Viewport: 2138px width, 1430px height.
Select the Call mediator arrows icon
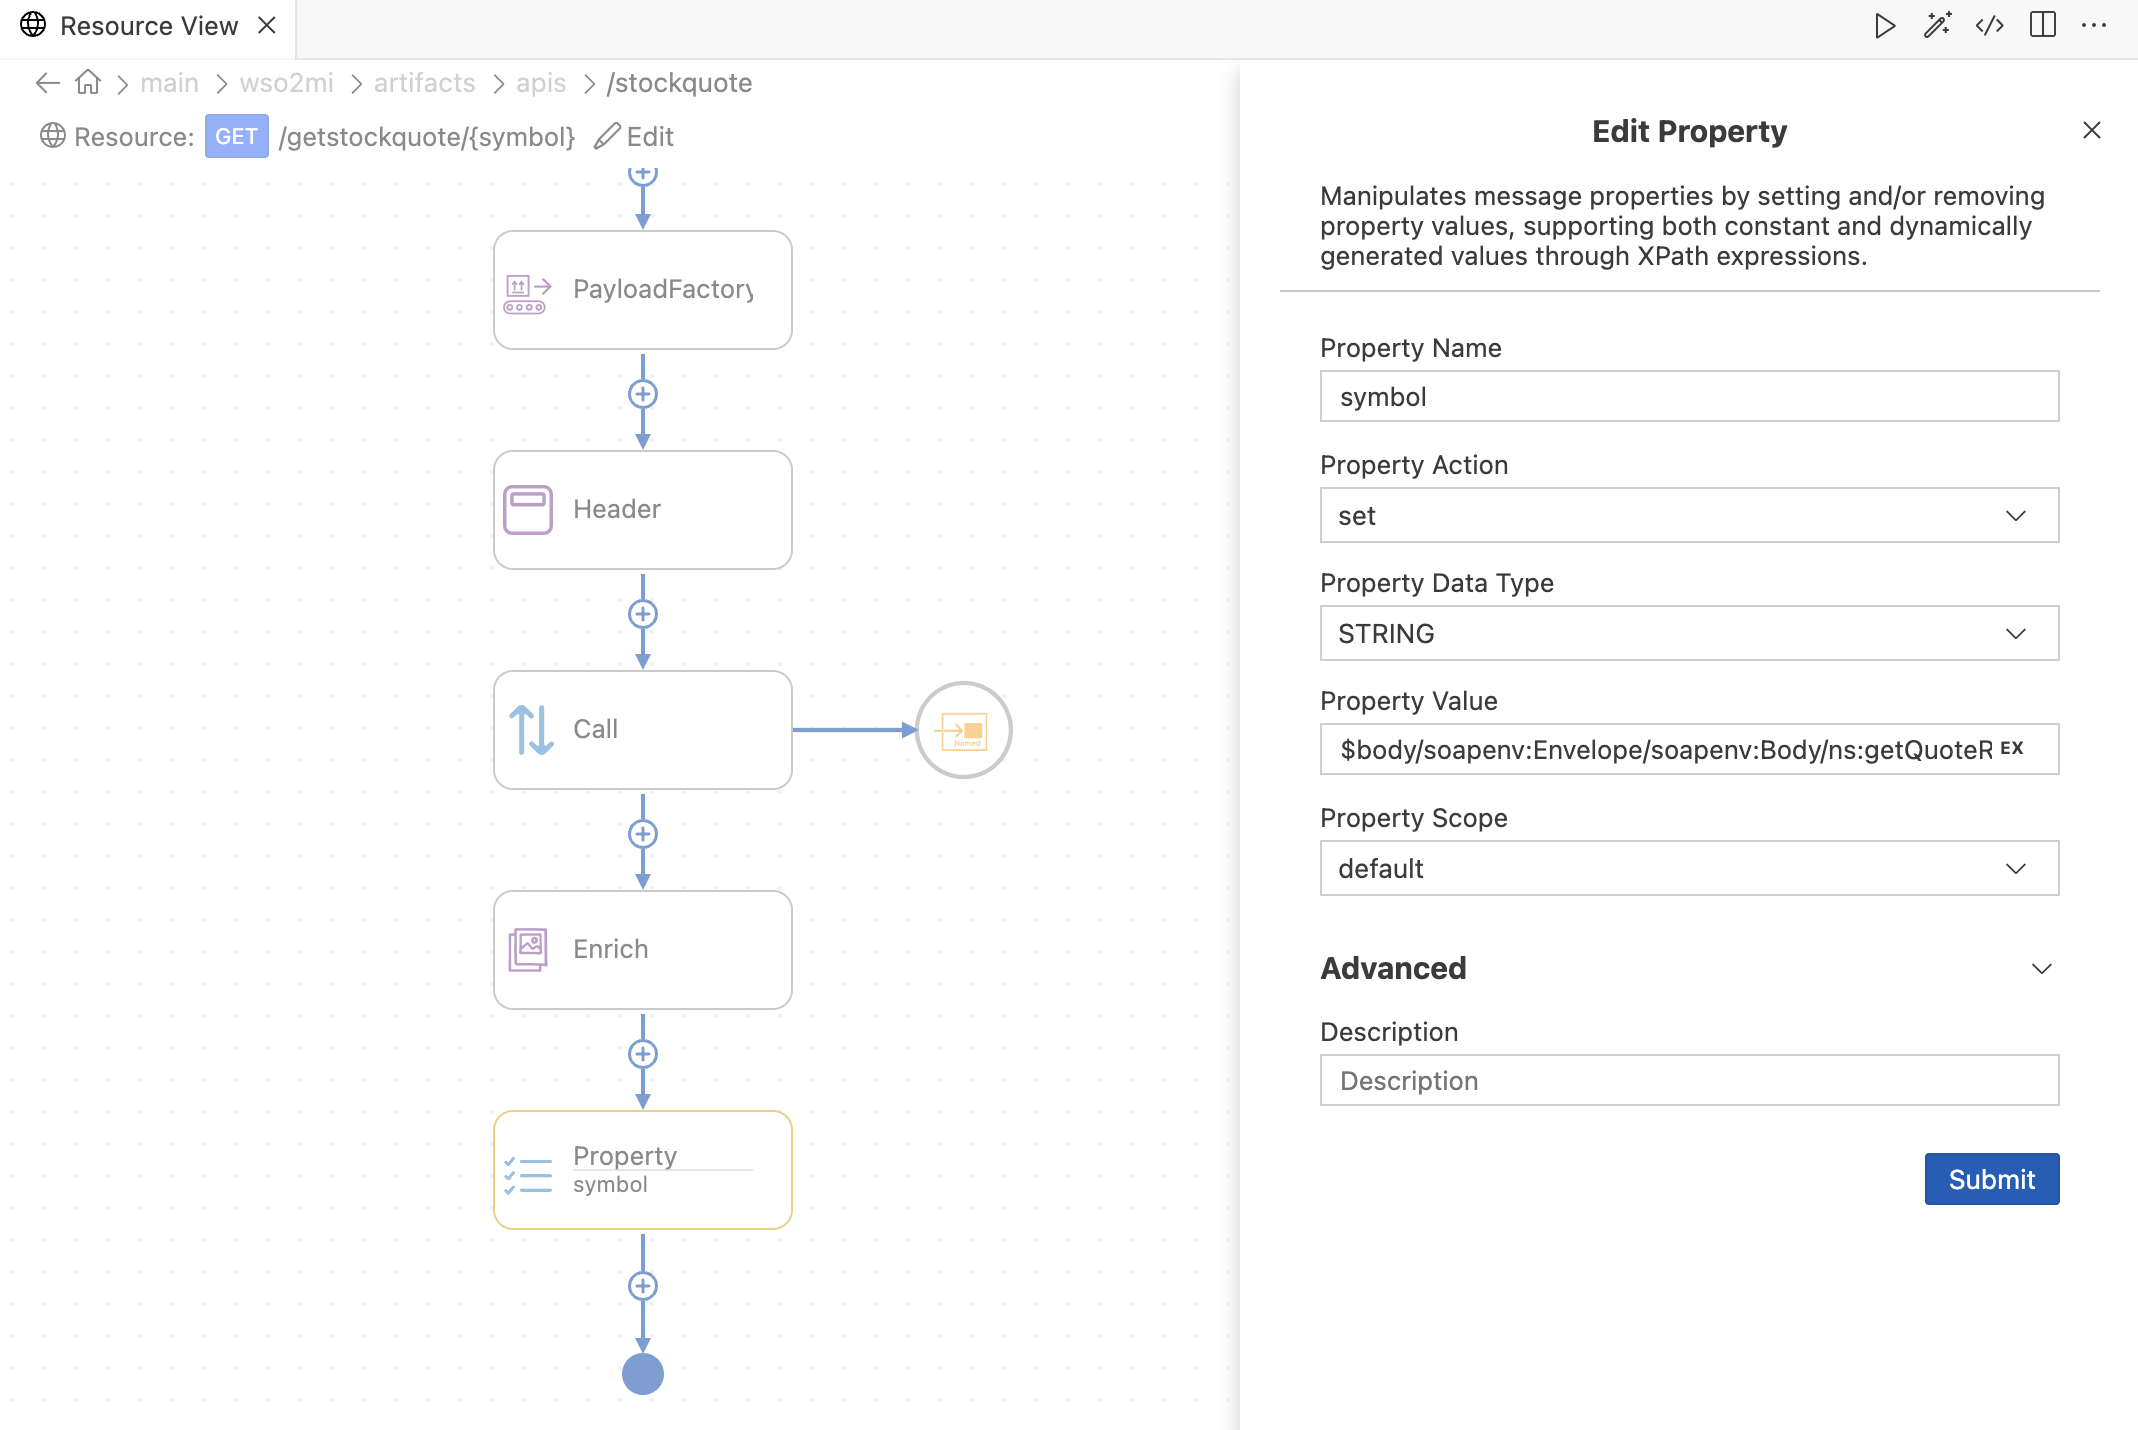tap(531, 730)
